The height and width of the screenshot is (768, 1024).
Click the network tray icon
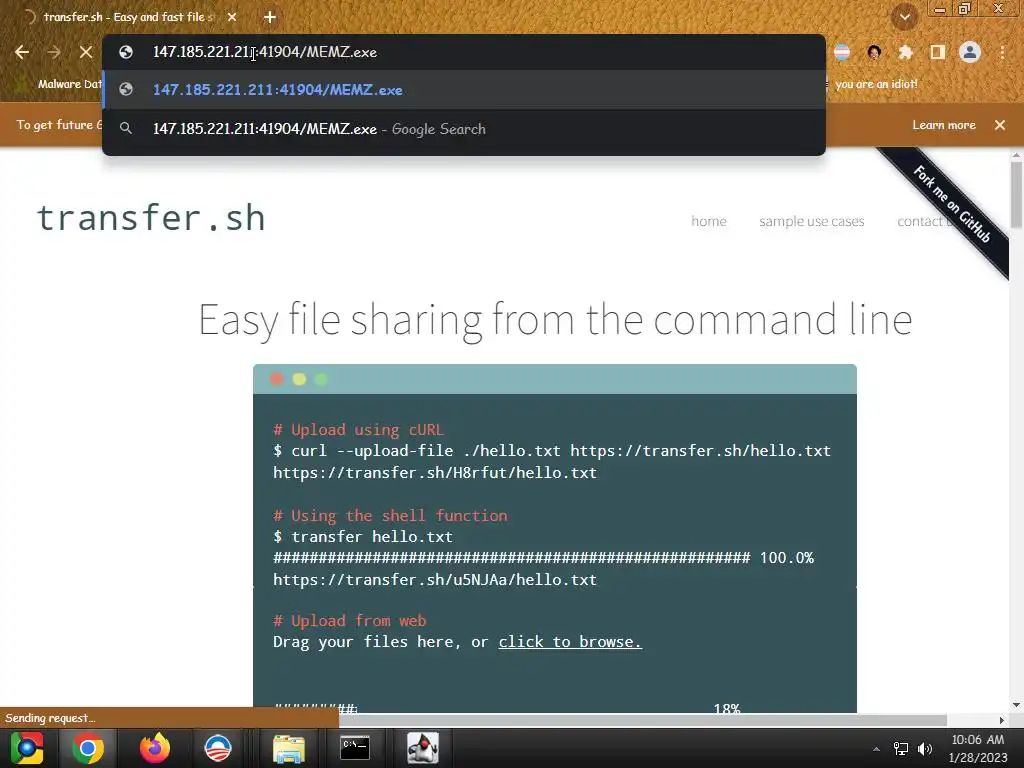click(x=901, y=749)
